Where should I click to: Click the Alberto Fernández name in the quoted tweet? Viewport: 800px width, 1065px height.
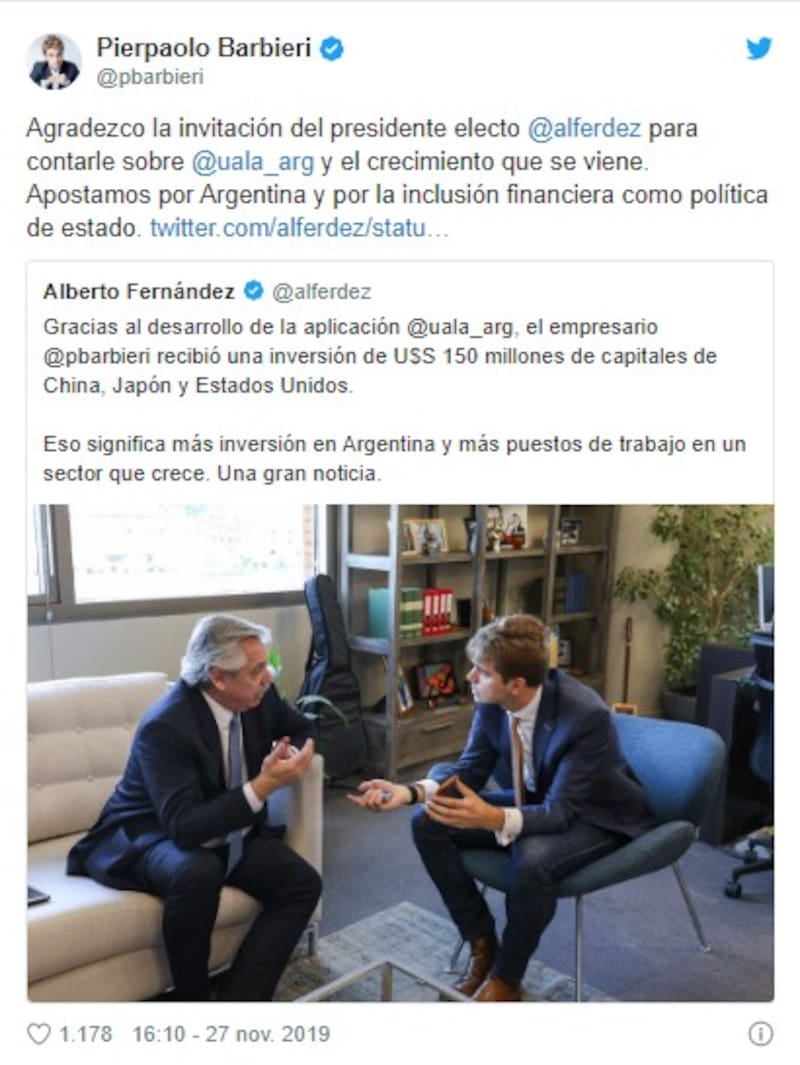coord(139,291)
